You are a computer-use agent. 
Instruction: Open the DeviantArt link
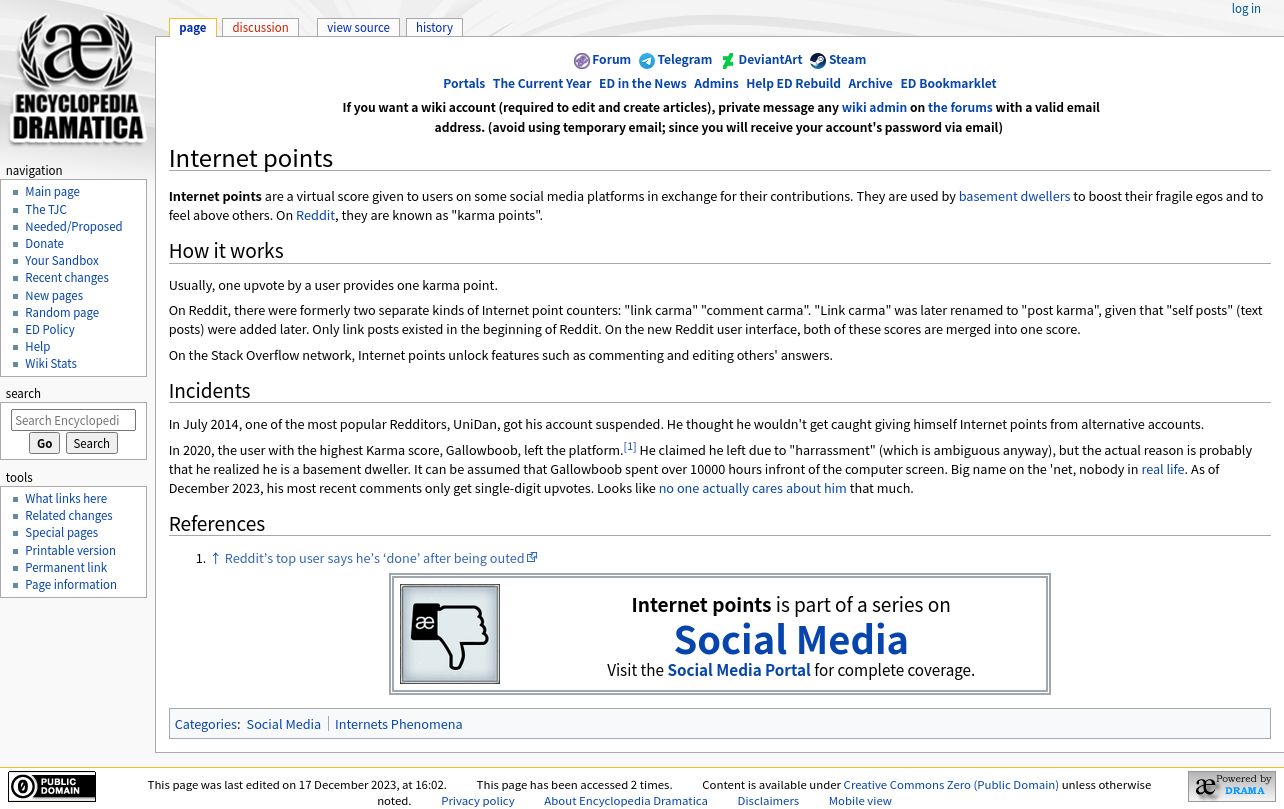click(x=770, y=60)
